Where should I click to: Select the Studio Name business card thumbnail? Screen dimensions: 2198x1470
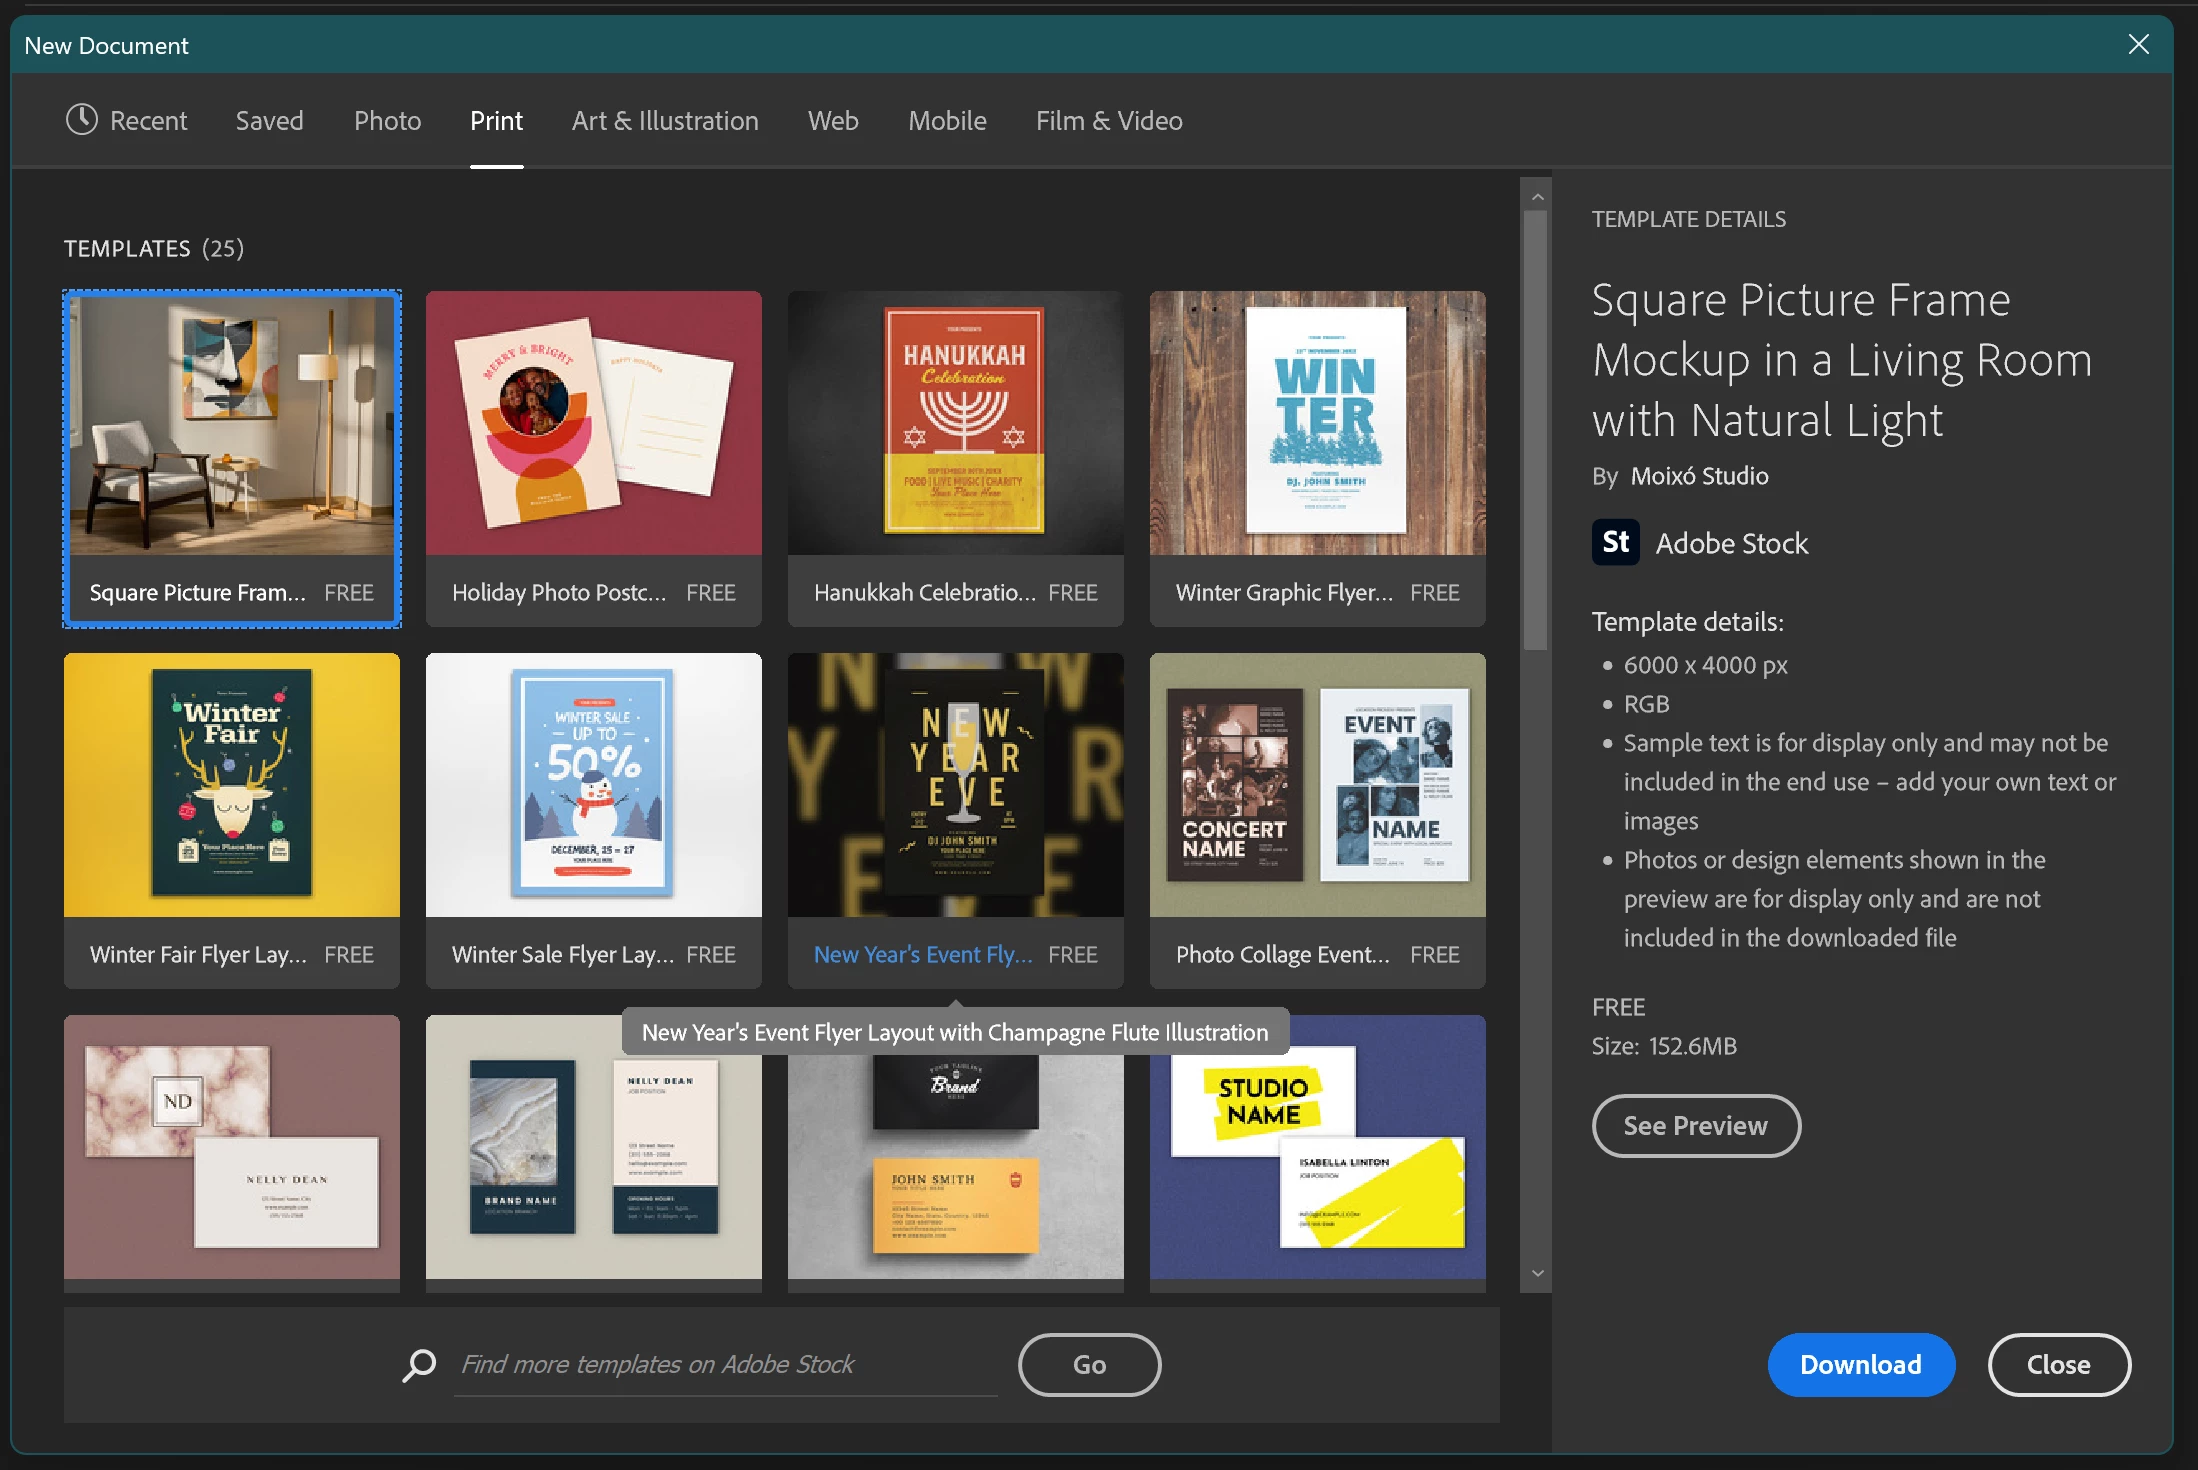point(1317,1148)
